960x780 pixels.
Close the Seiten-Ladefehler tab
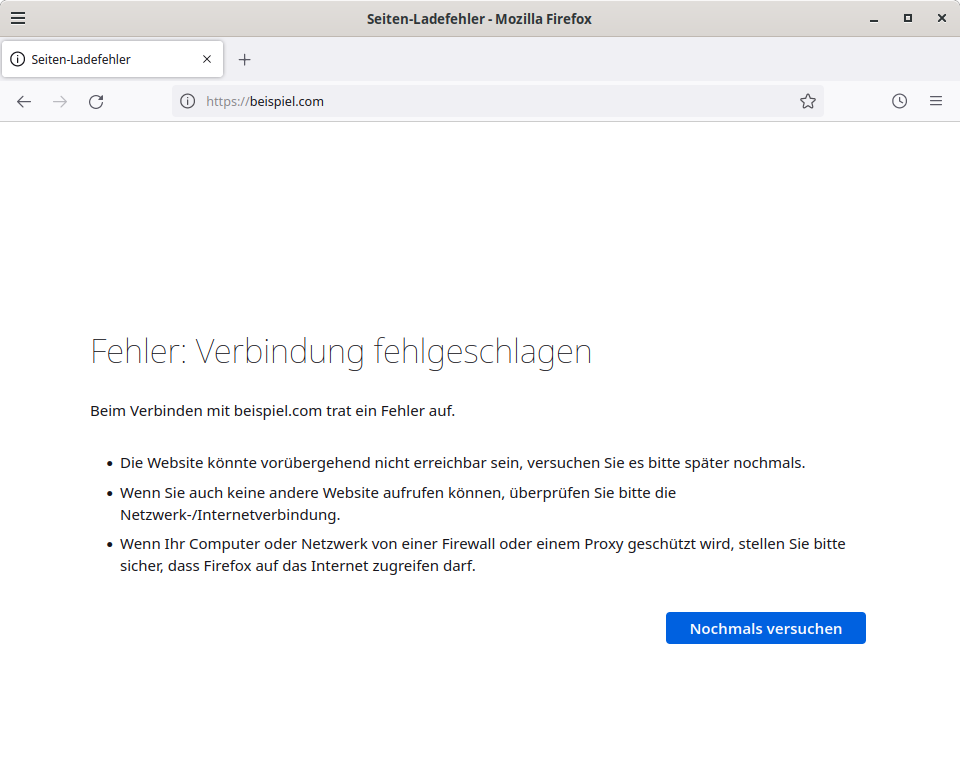[x=207, y=59]
